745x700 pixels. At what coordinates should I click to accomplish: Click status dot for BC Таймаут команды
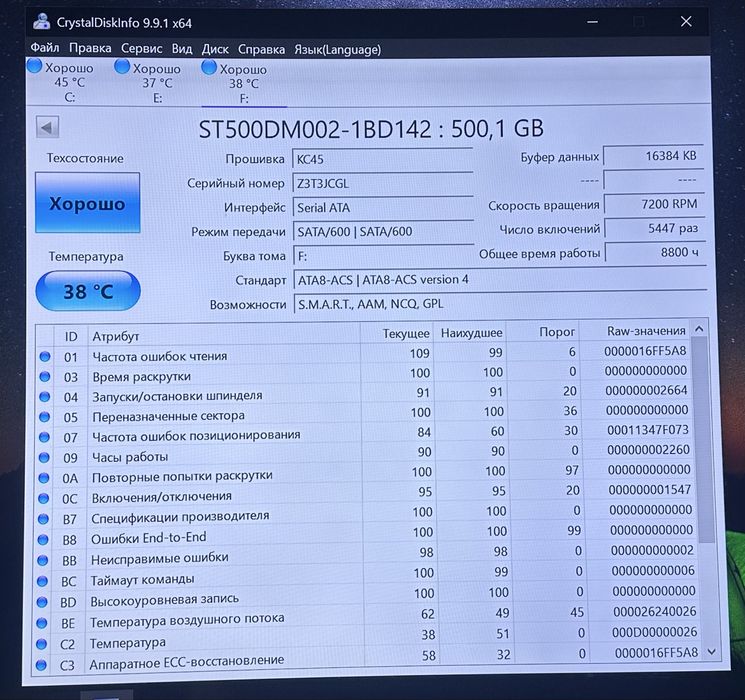[43, 581]
